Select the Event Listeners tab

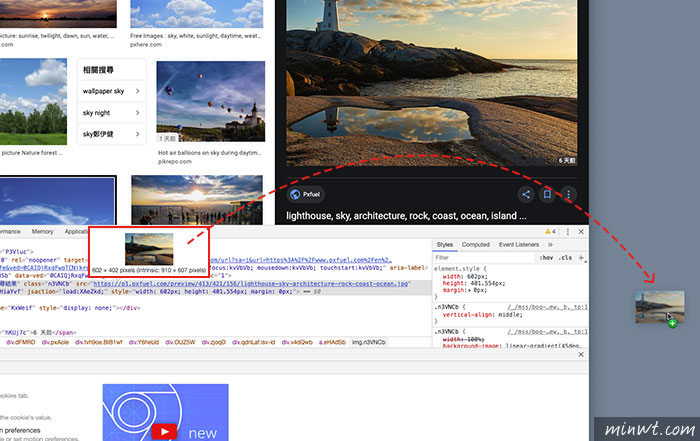519,245
